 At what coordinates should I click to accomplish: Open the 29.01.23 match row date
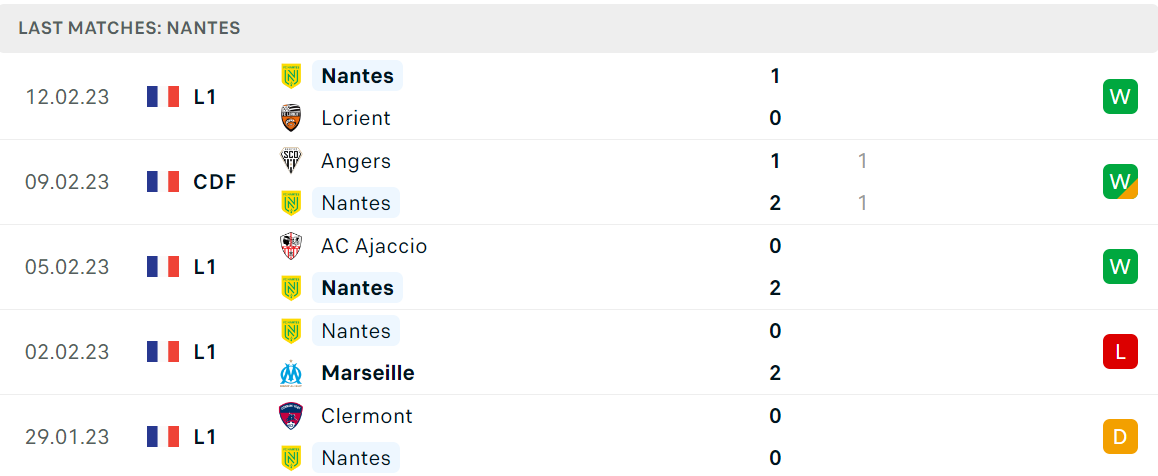(x=67, y=437)
